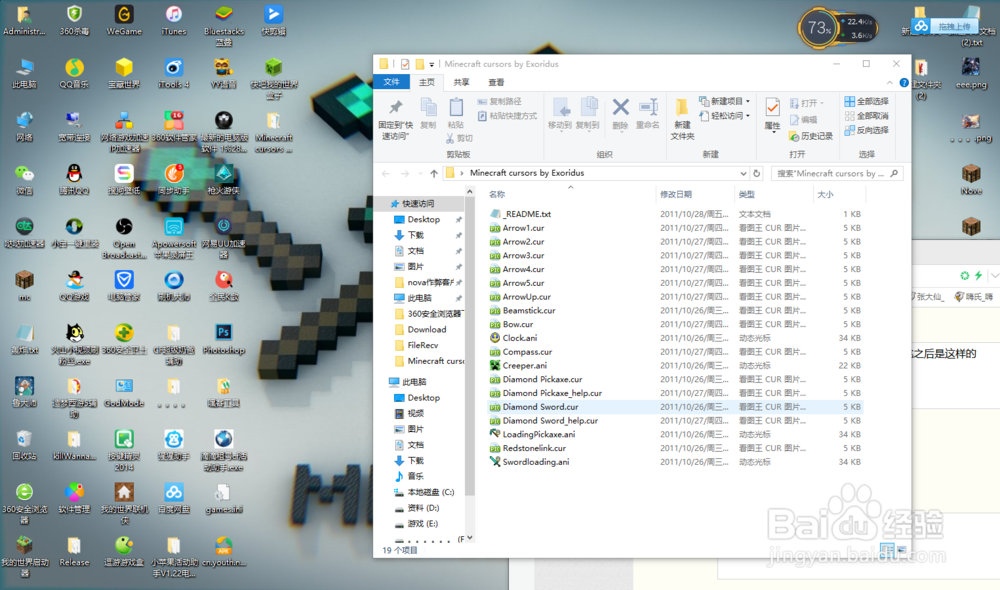Viewport: 1000px width, 590px height.
Task: Click the navigation pane scrollbar
Action: (470, 346)
